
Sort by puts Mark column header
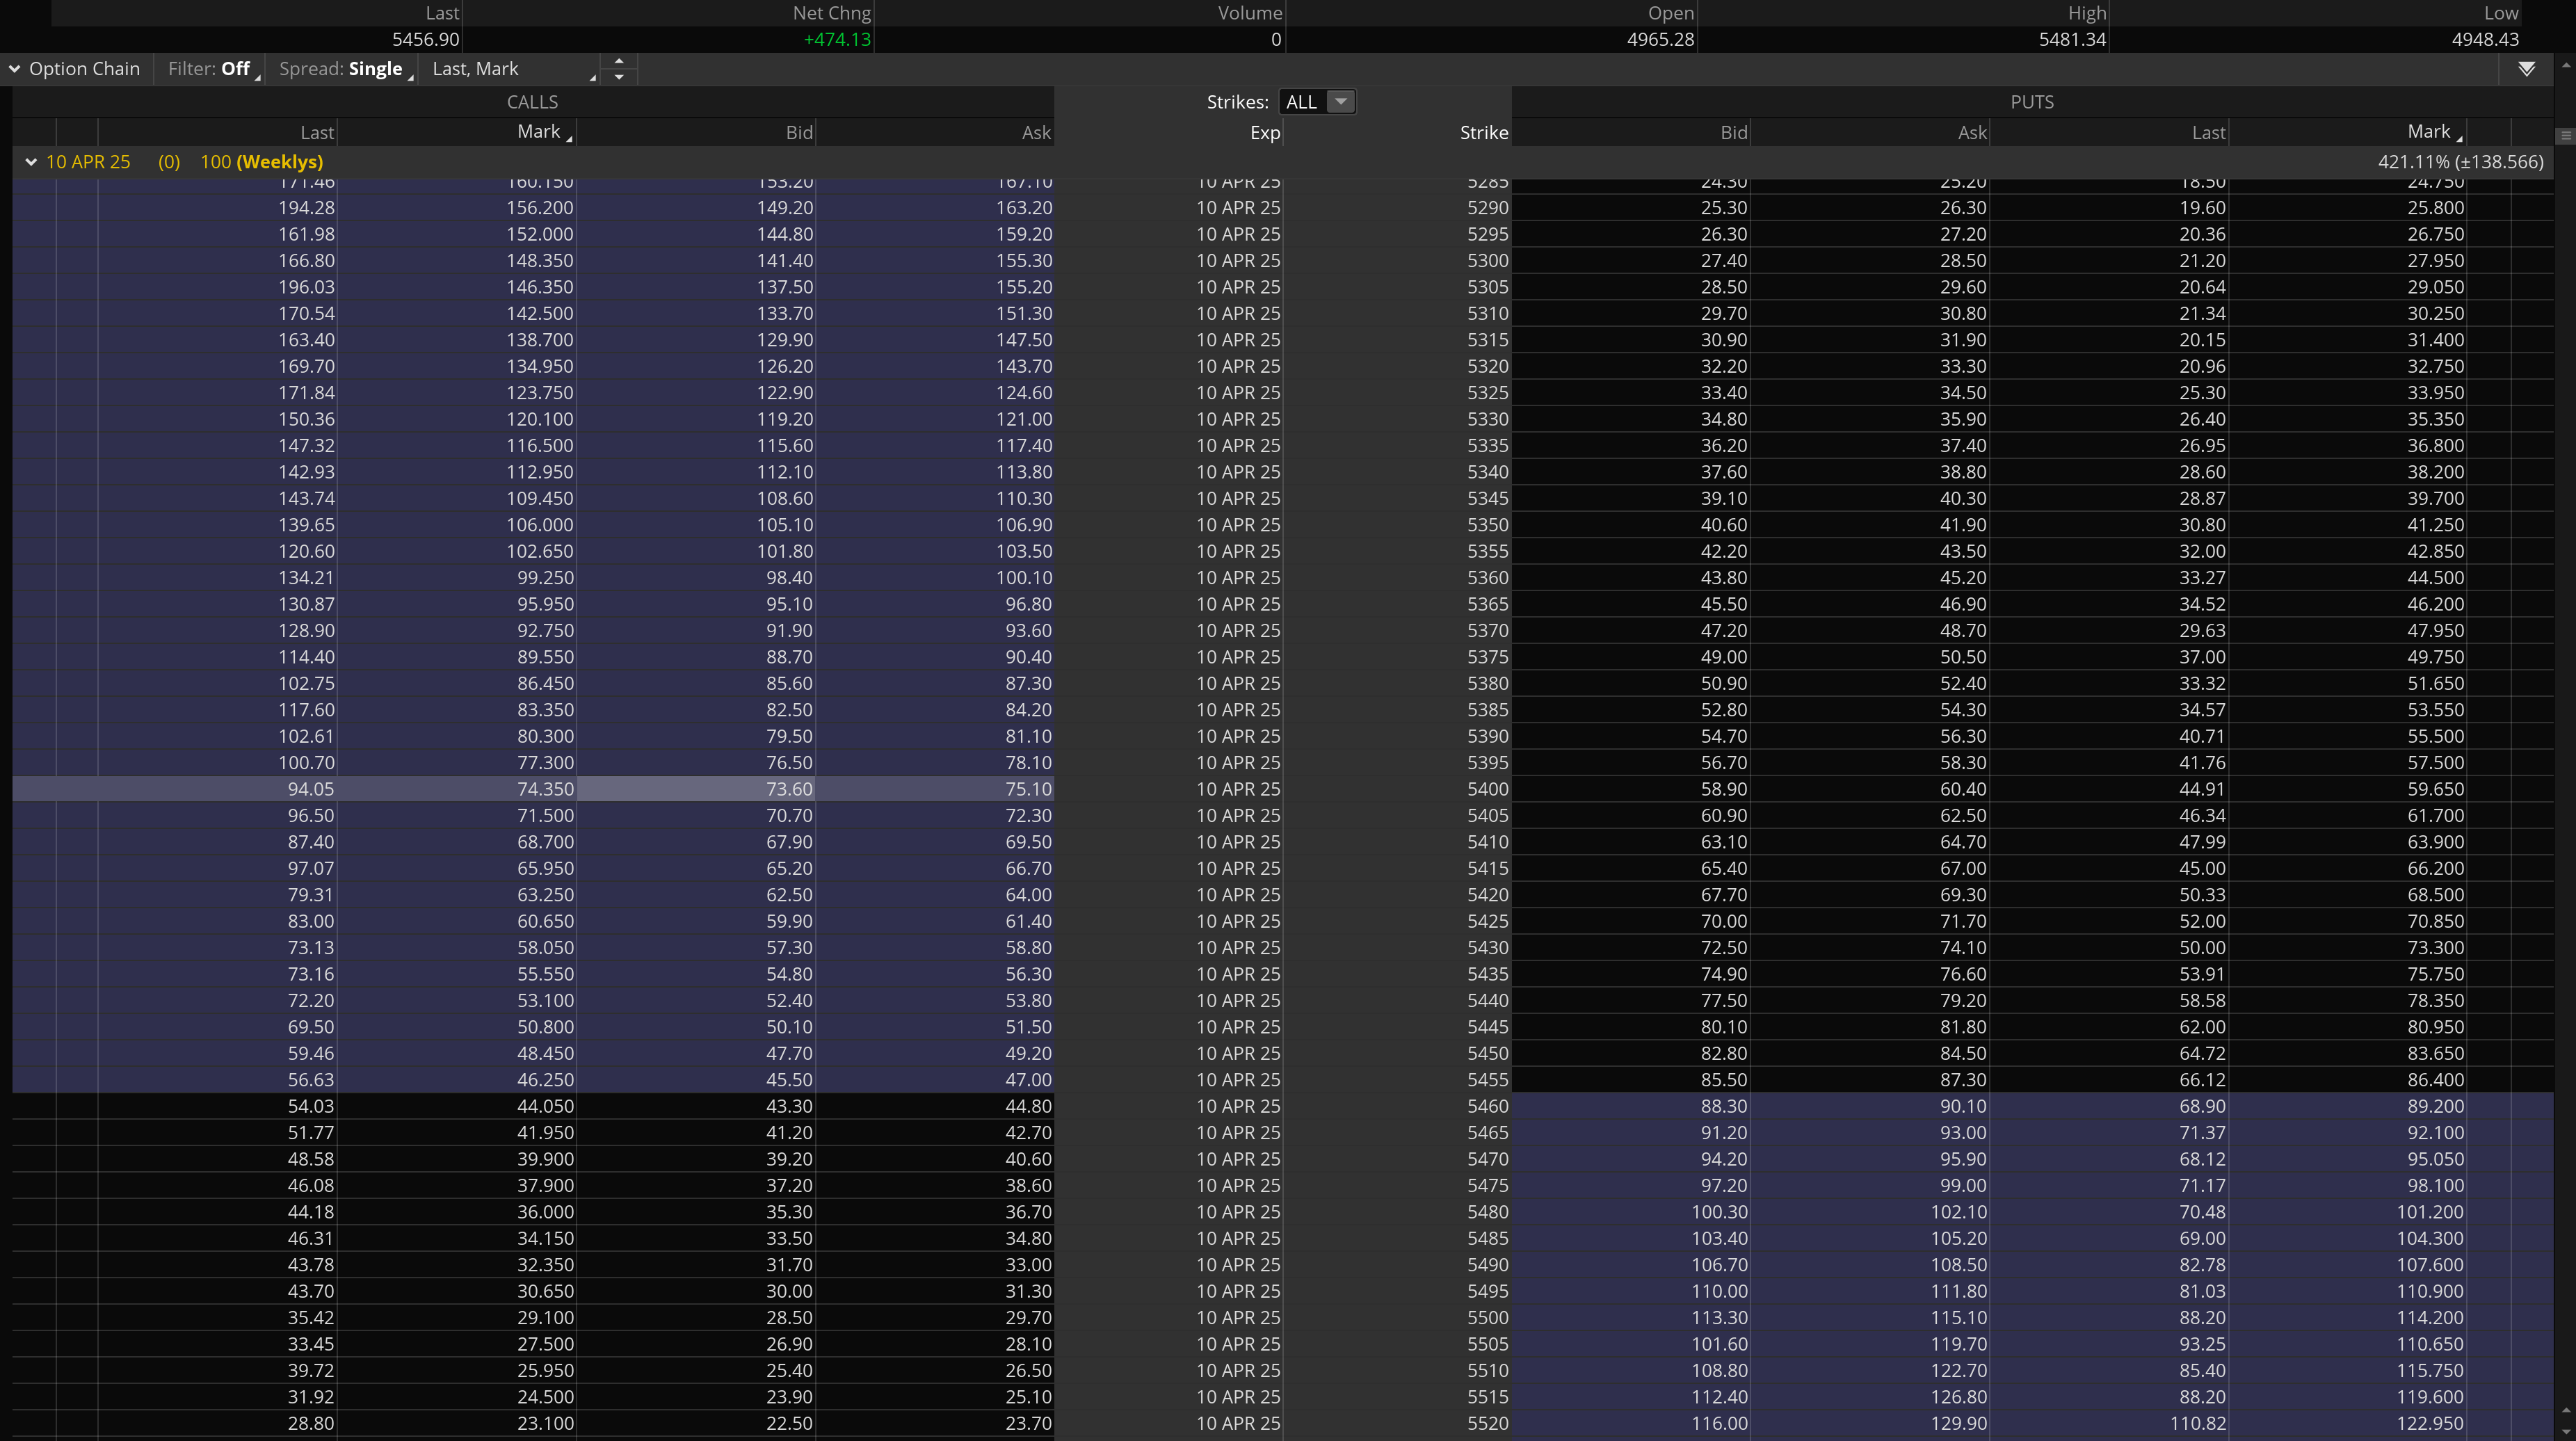pos(2428,132)
